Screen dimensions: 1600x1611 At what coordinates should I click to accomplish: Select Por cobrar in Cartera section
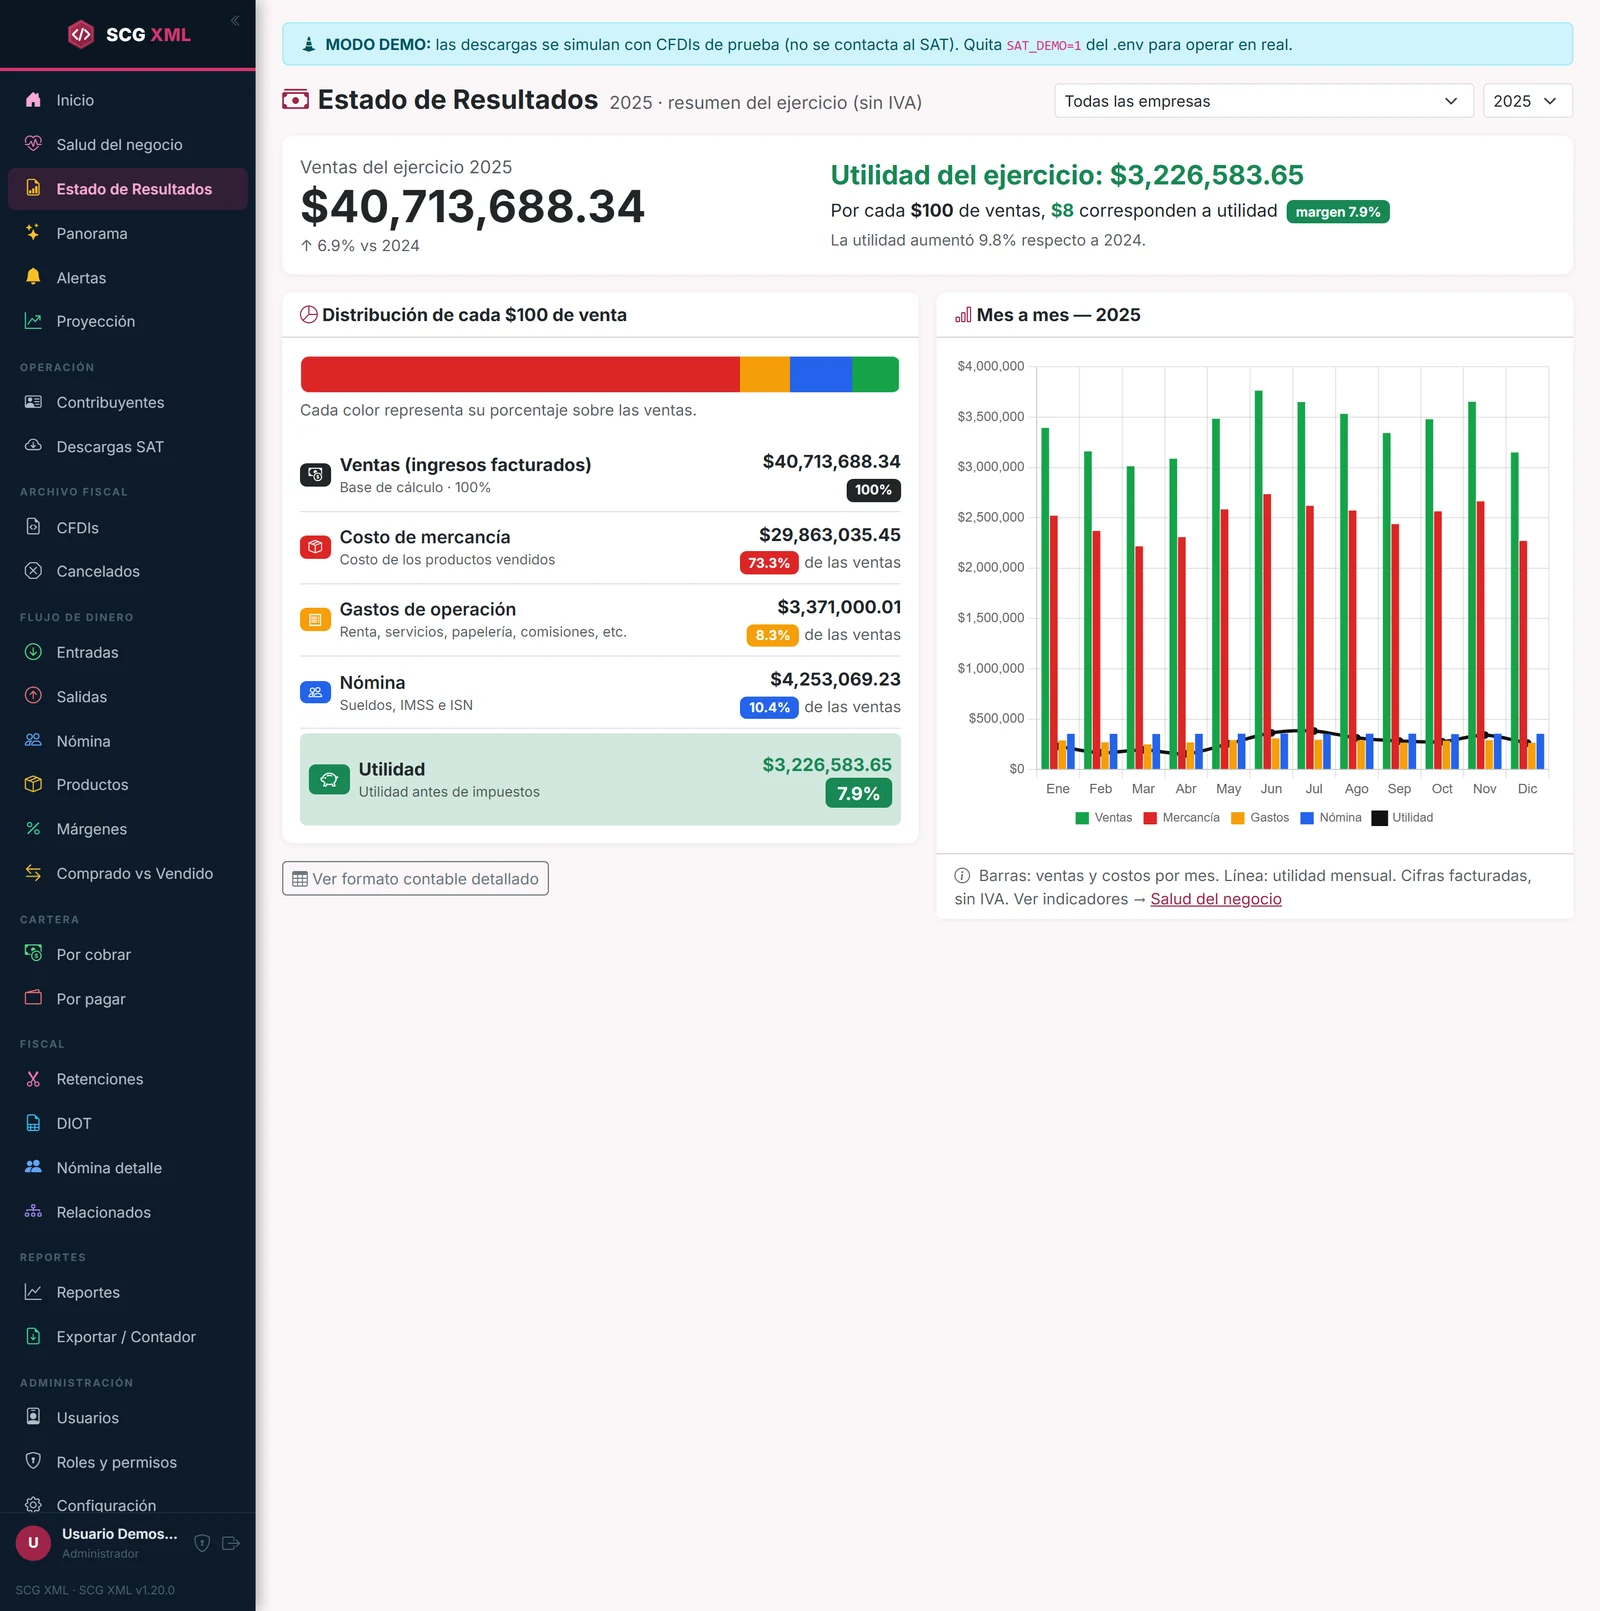click(x=128, y=954)
